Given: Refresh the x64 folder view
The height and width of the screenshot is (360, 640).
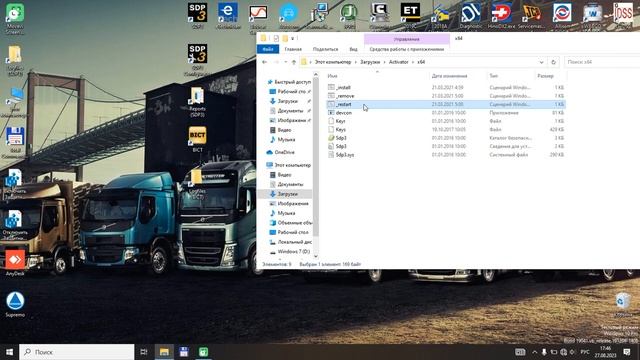Looking at the screenshot, I should click(x=553, y=62).
